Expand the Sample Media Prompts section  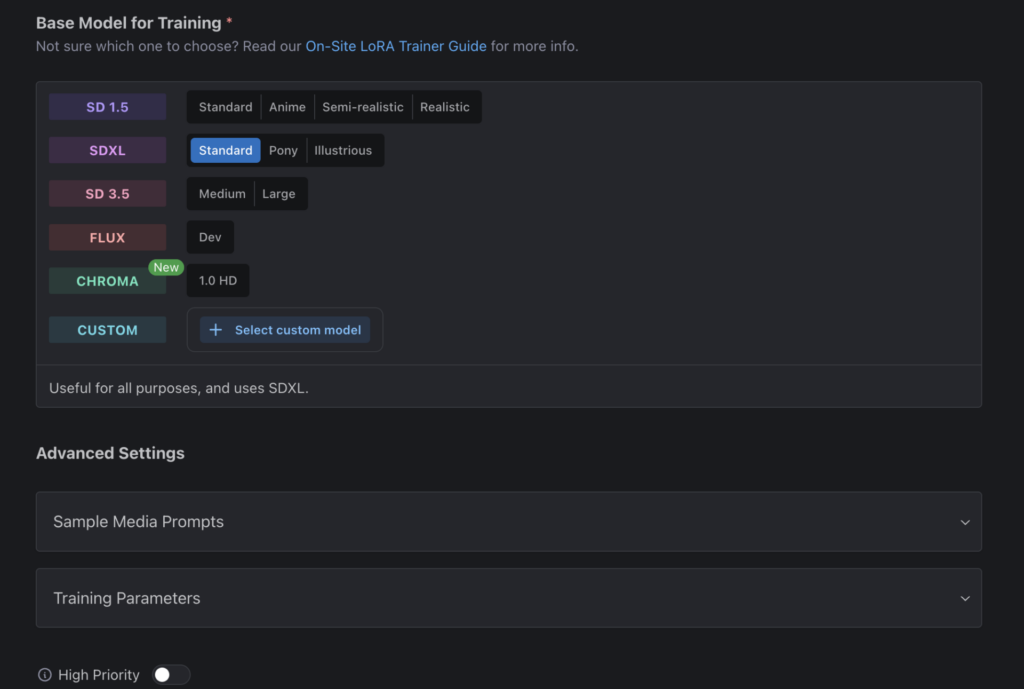click(x=508, y=522)
